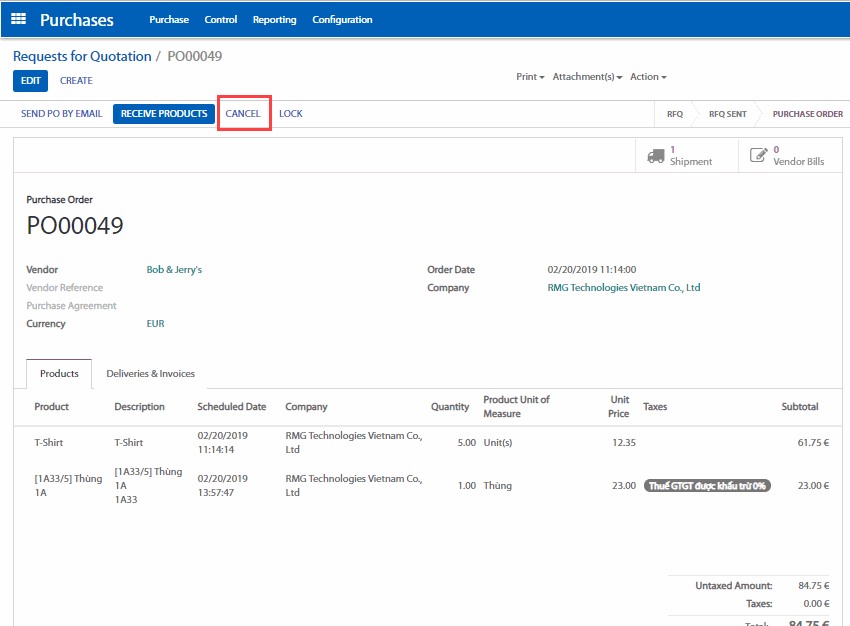Viewport: 850px width, 626px height.
Task: Click the Vendor Bills edit icon
Action: (759, 156)
